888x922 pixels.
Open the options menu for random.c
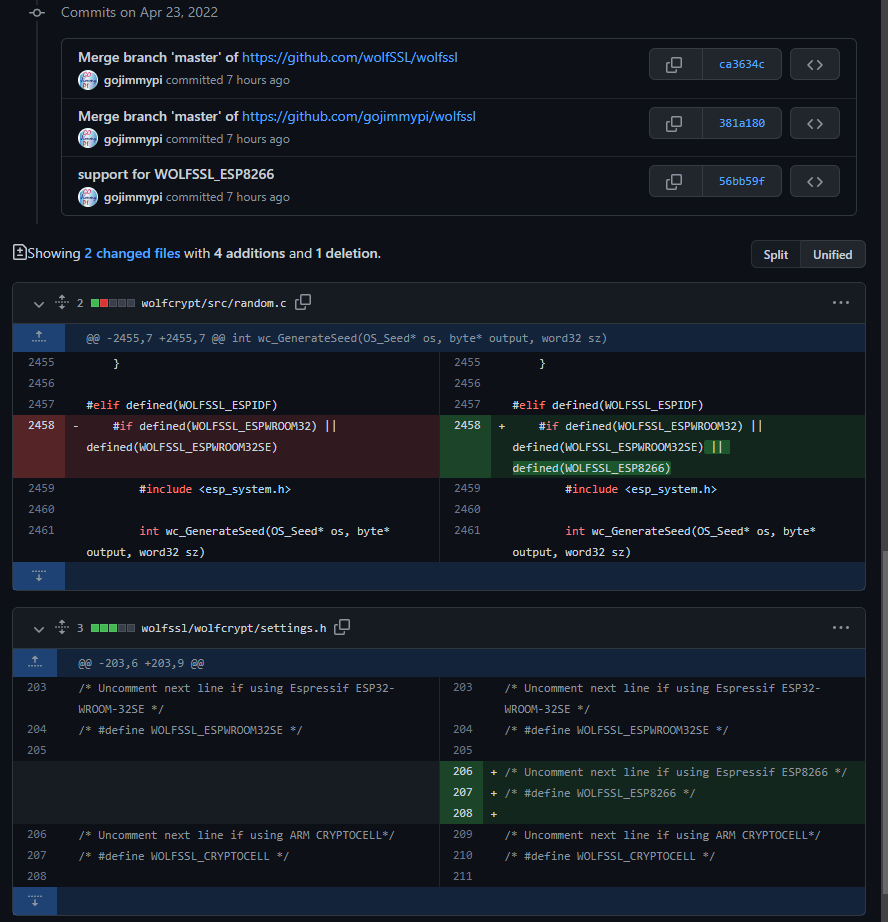click(x=840, y=302)
